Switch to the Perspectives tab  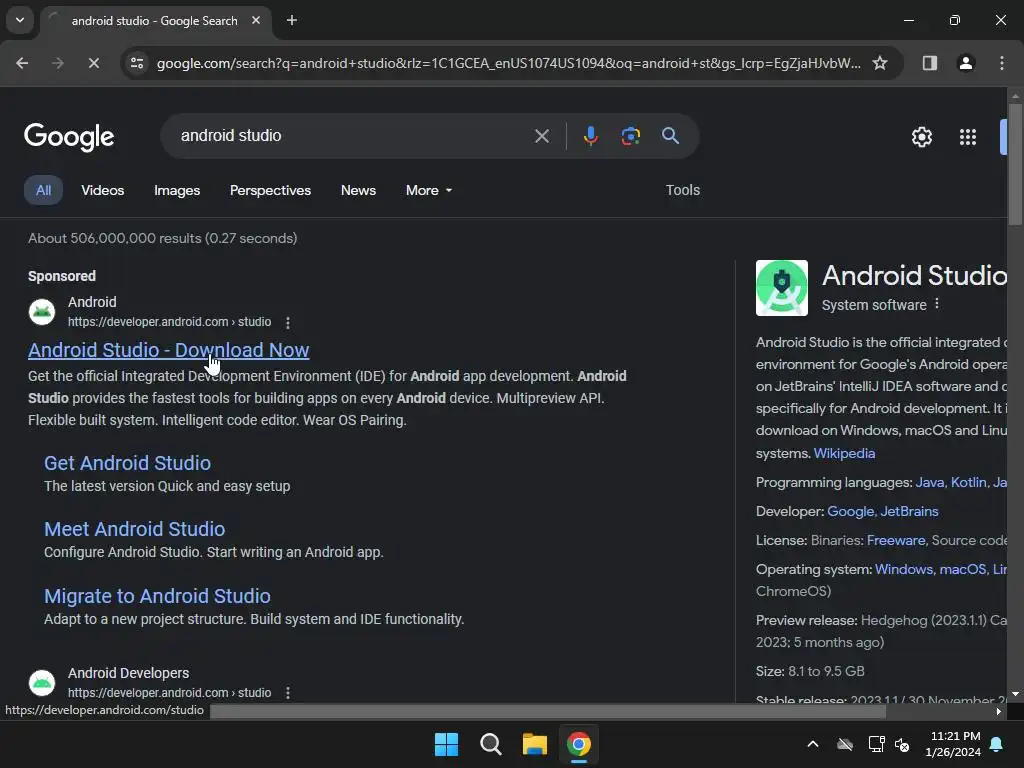click(270, 190)
